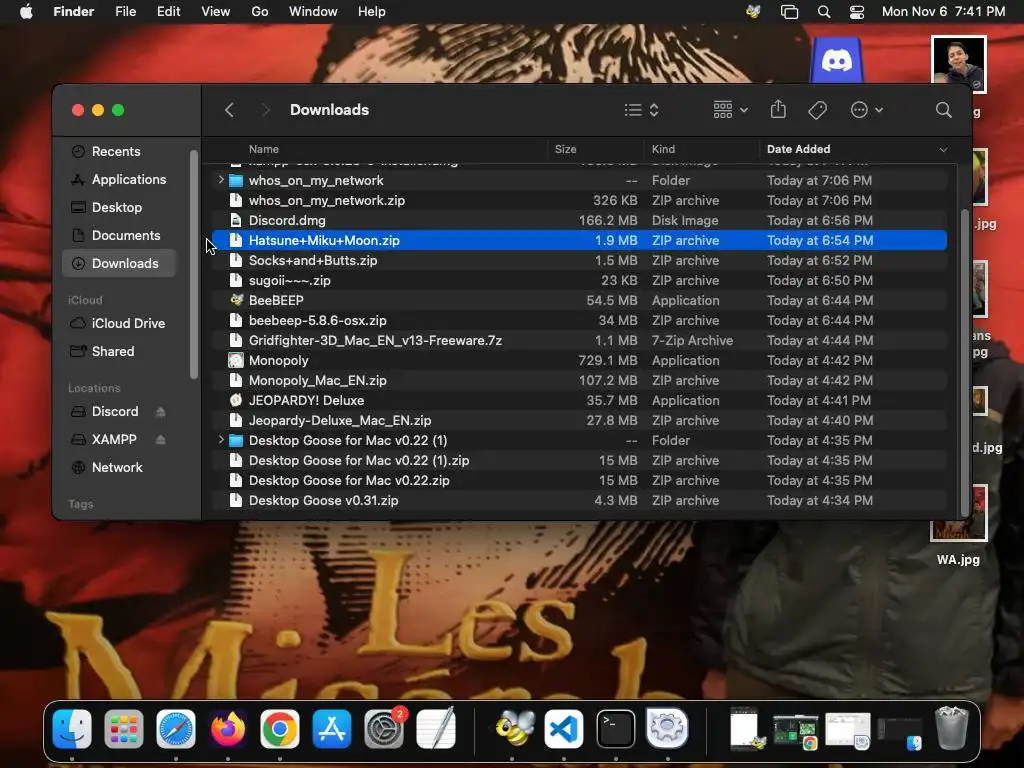Open the Edit menu
The height and width of the screenshot is (768, 1024).
click(168, 12)
